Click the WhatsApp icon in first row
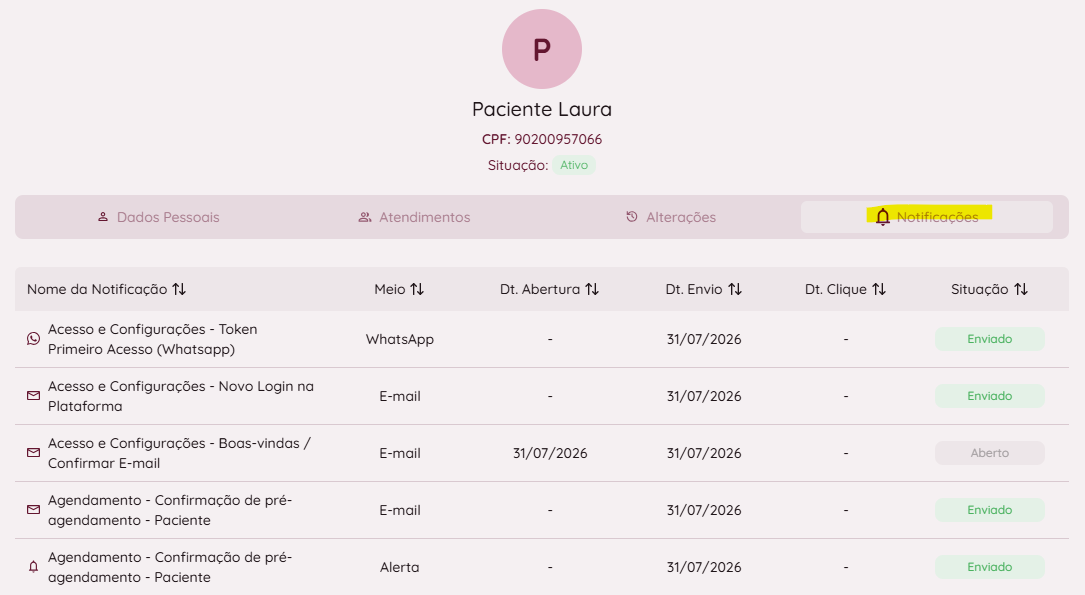1085x595 pixels. click(33, 339)
